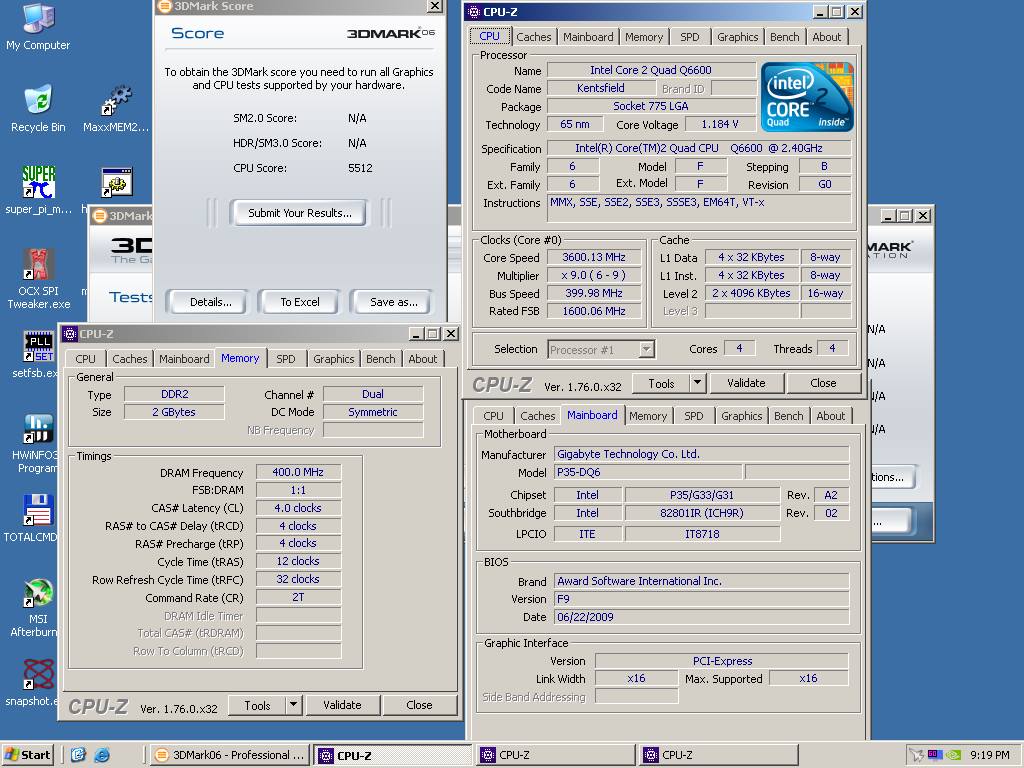Open Graphics tab in Memory CPU-Z window
Viewport: 1024px width, 768px height.
(x=333, y=359)
